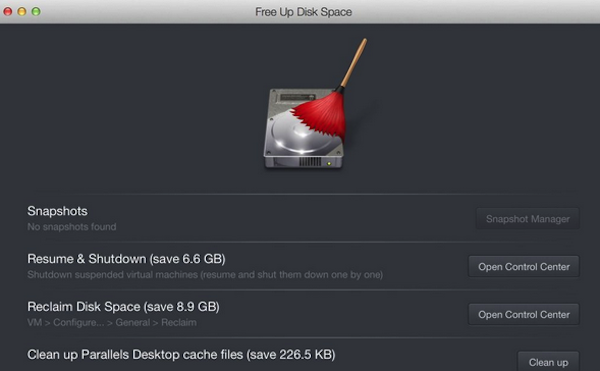Click Clean up for Parallels cache files
Image resolution: width=600 pixels, height=371 pixels.
[x=548, y=361]
